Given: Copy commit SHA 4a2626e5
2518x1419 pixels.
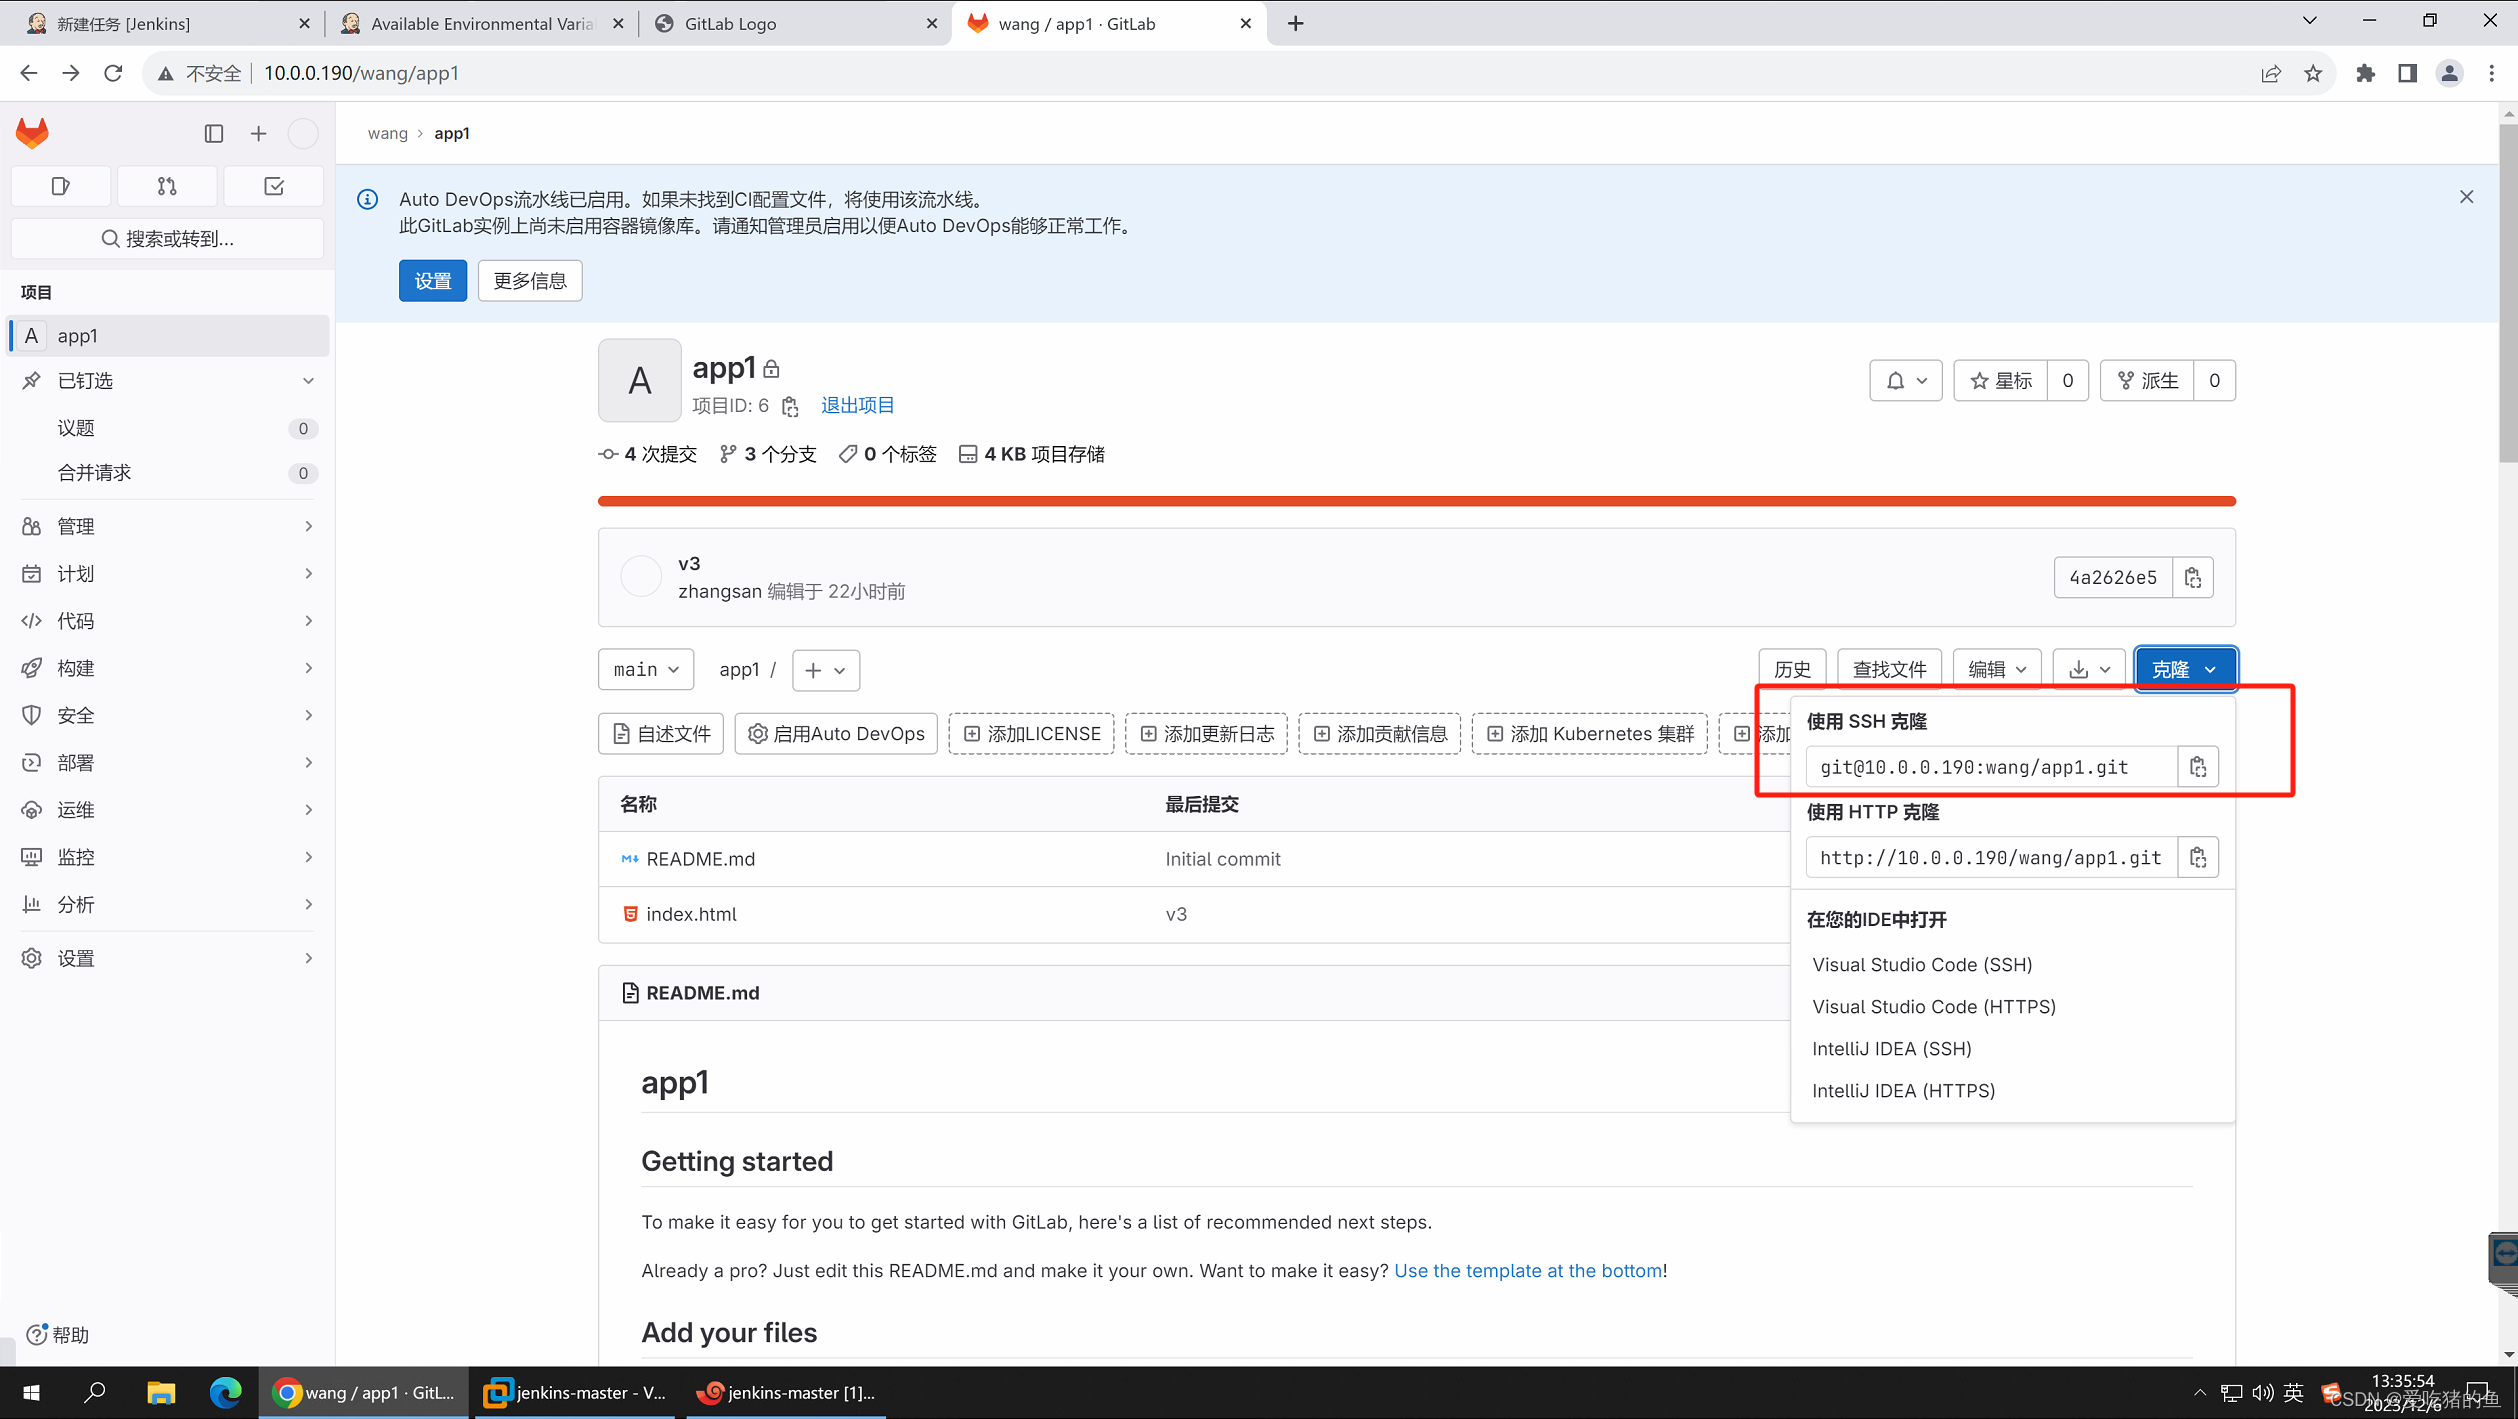Looking at the screenshot, I should [x=2193, y=577].
